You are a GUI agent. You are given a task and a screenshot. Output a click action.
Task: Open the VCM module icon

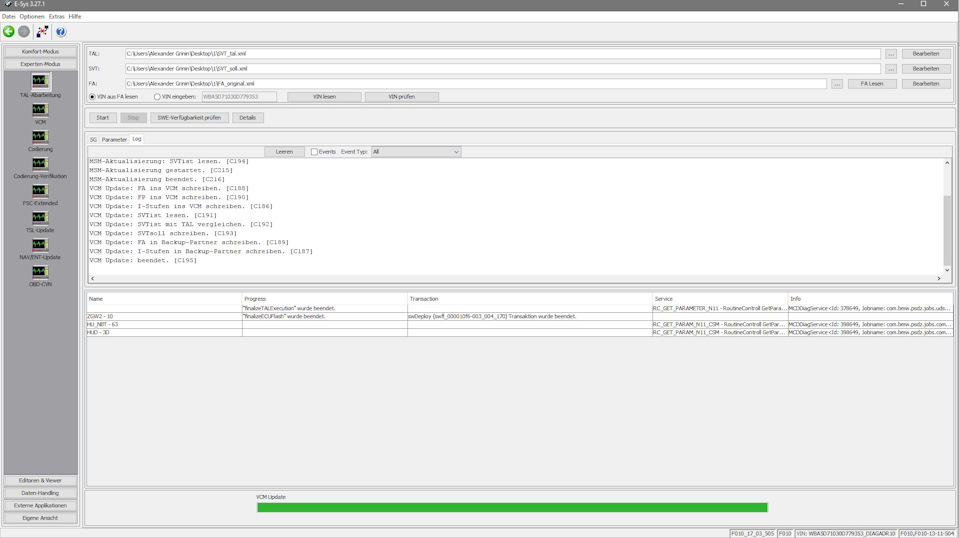tap(40, 110)
